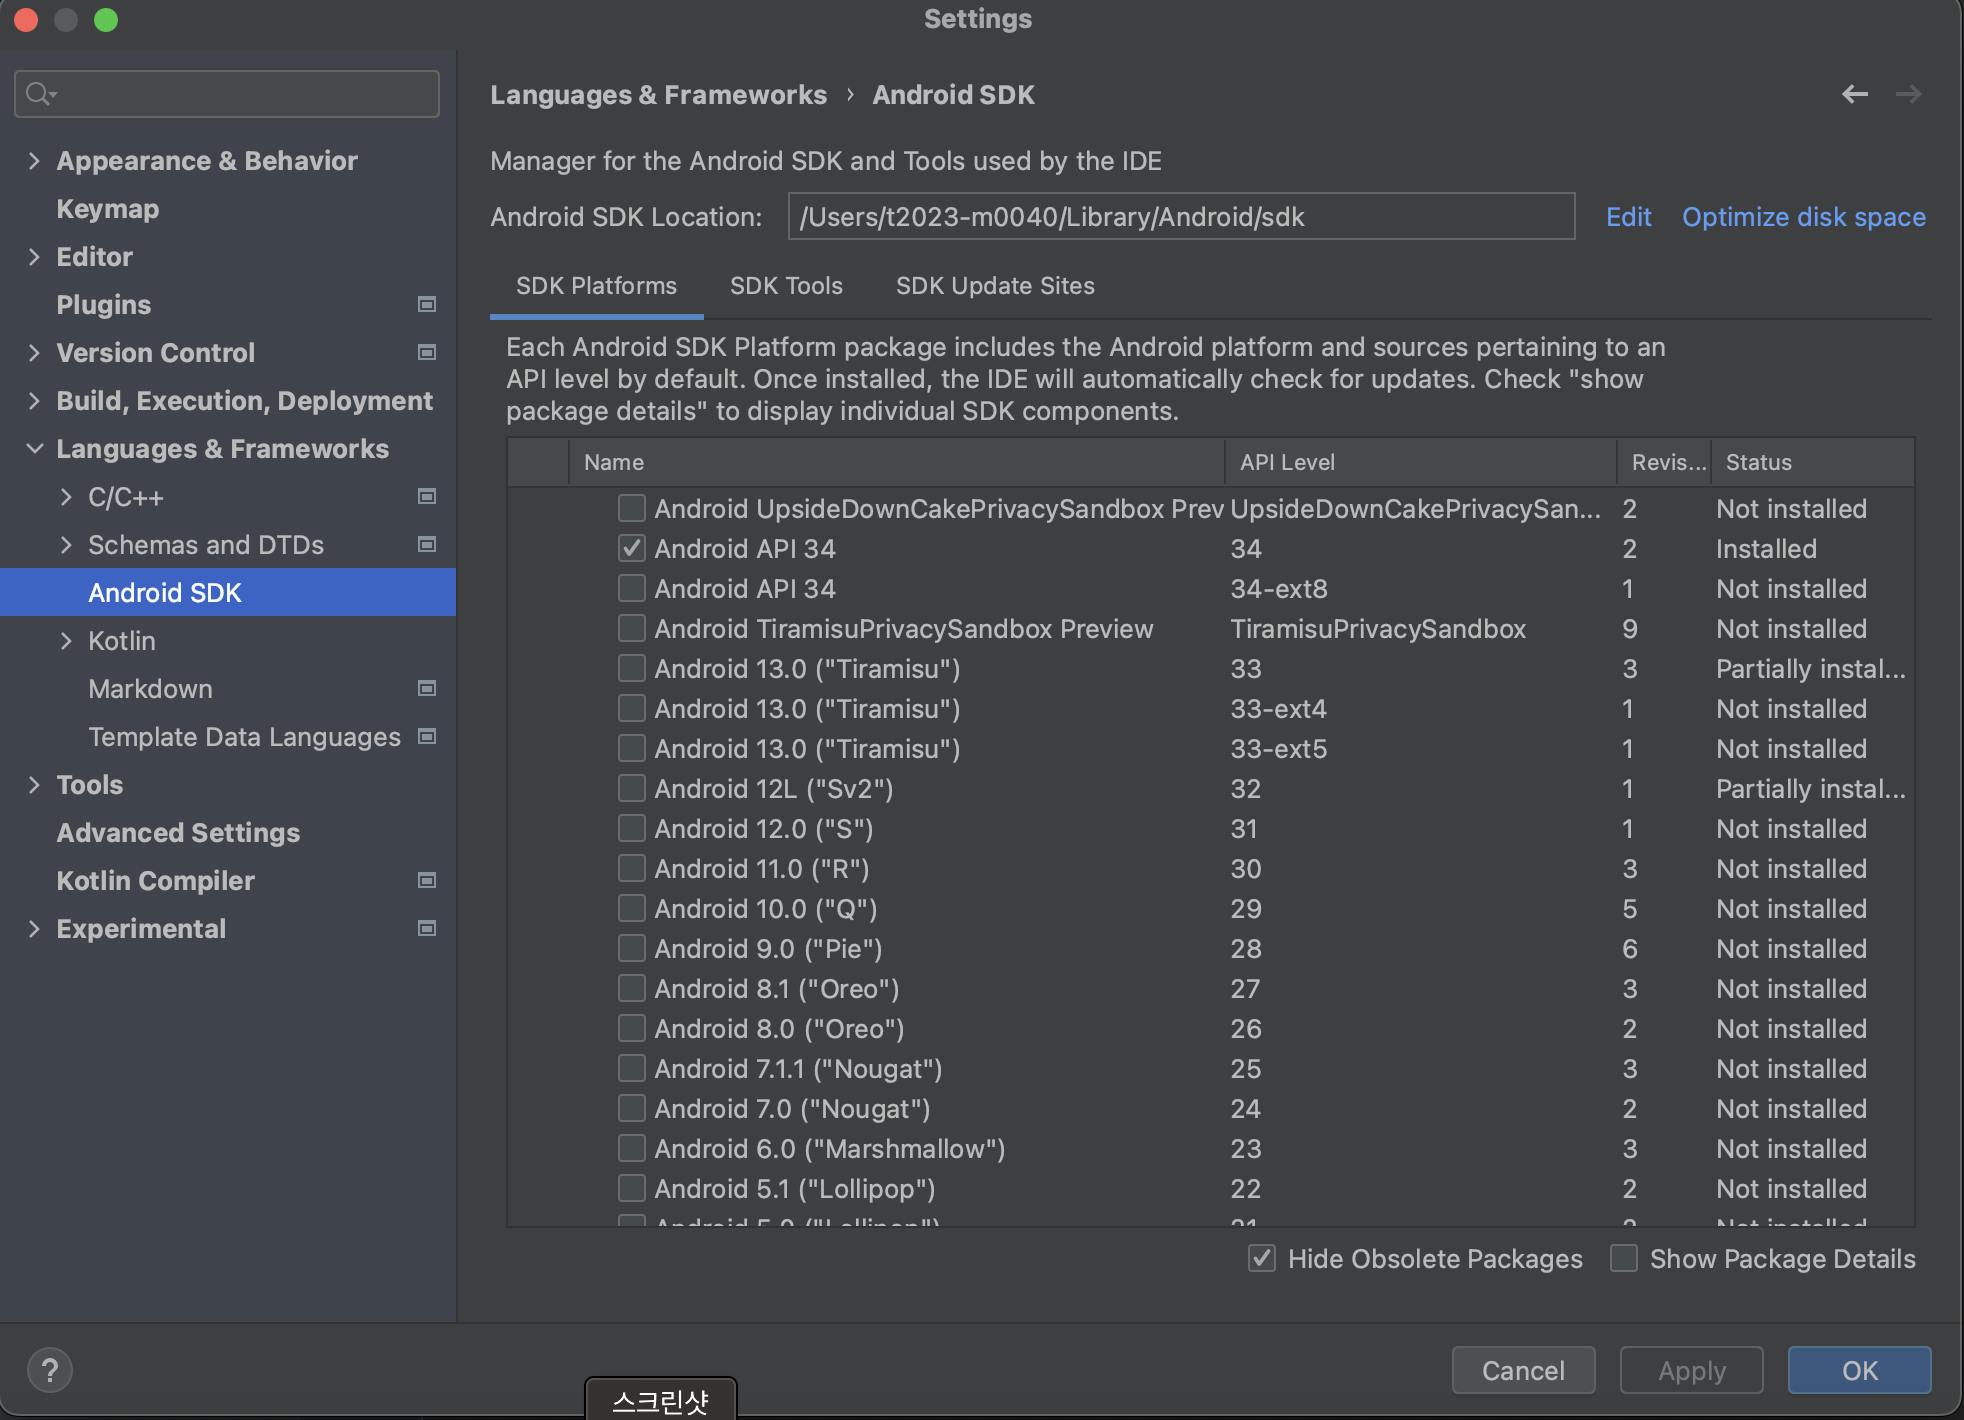Screen dimensions: 1964x1420
Task: Expand the C/C++ subtree
Action: (66, 496)
